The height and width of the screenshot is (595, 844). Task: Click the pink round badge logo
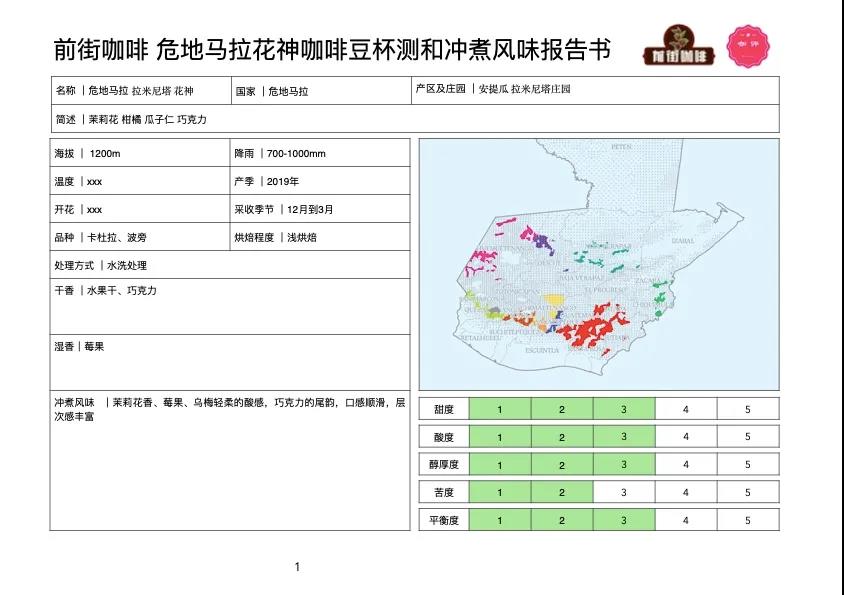click(x=748, y=48)
